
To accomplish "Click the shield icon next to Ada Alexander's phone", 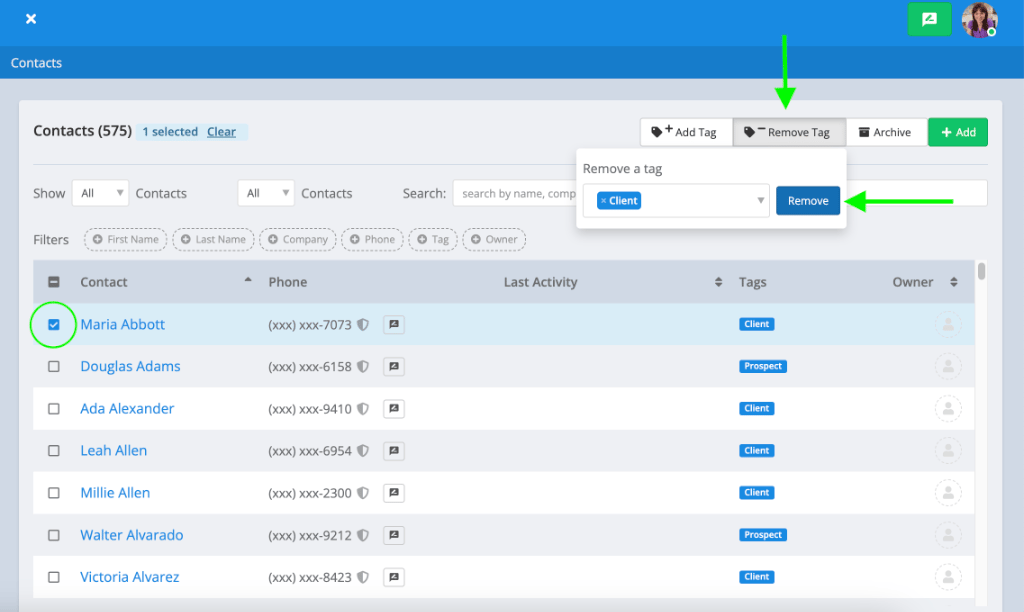I will coord(363,409).
